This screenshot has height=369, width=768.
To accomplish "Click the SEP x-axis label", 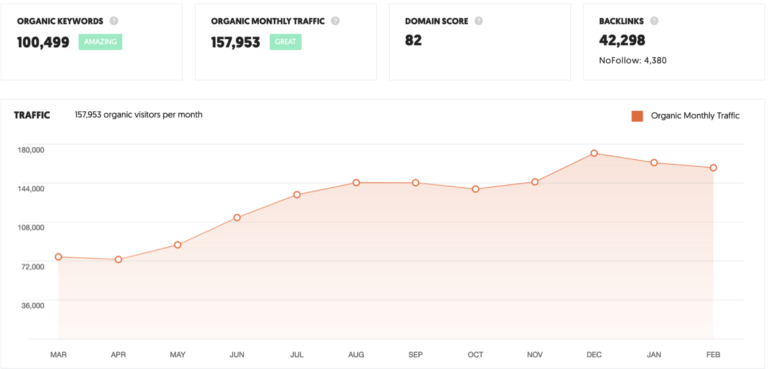I will pyautogui.click(x=415, y=354).
